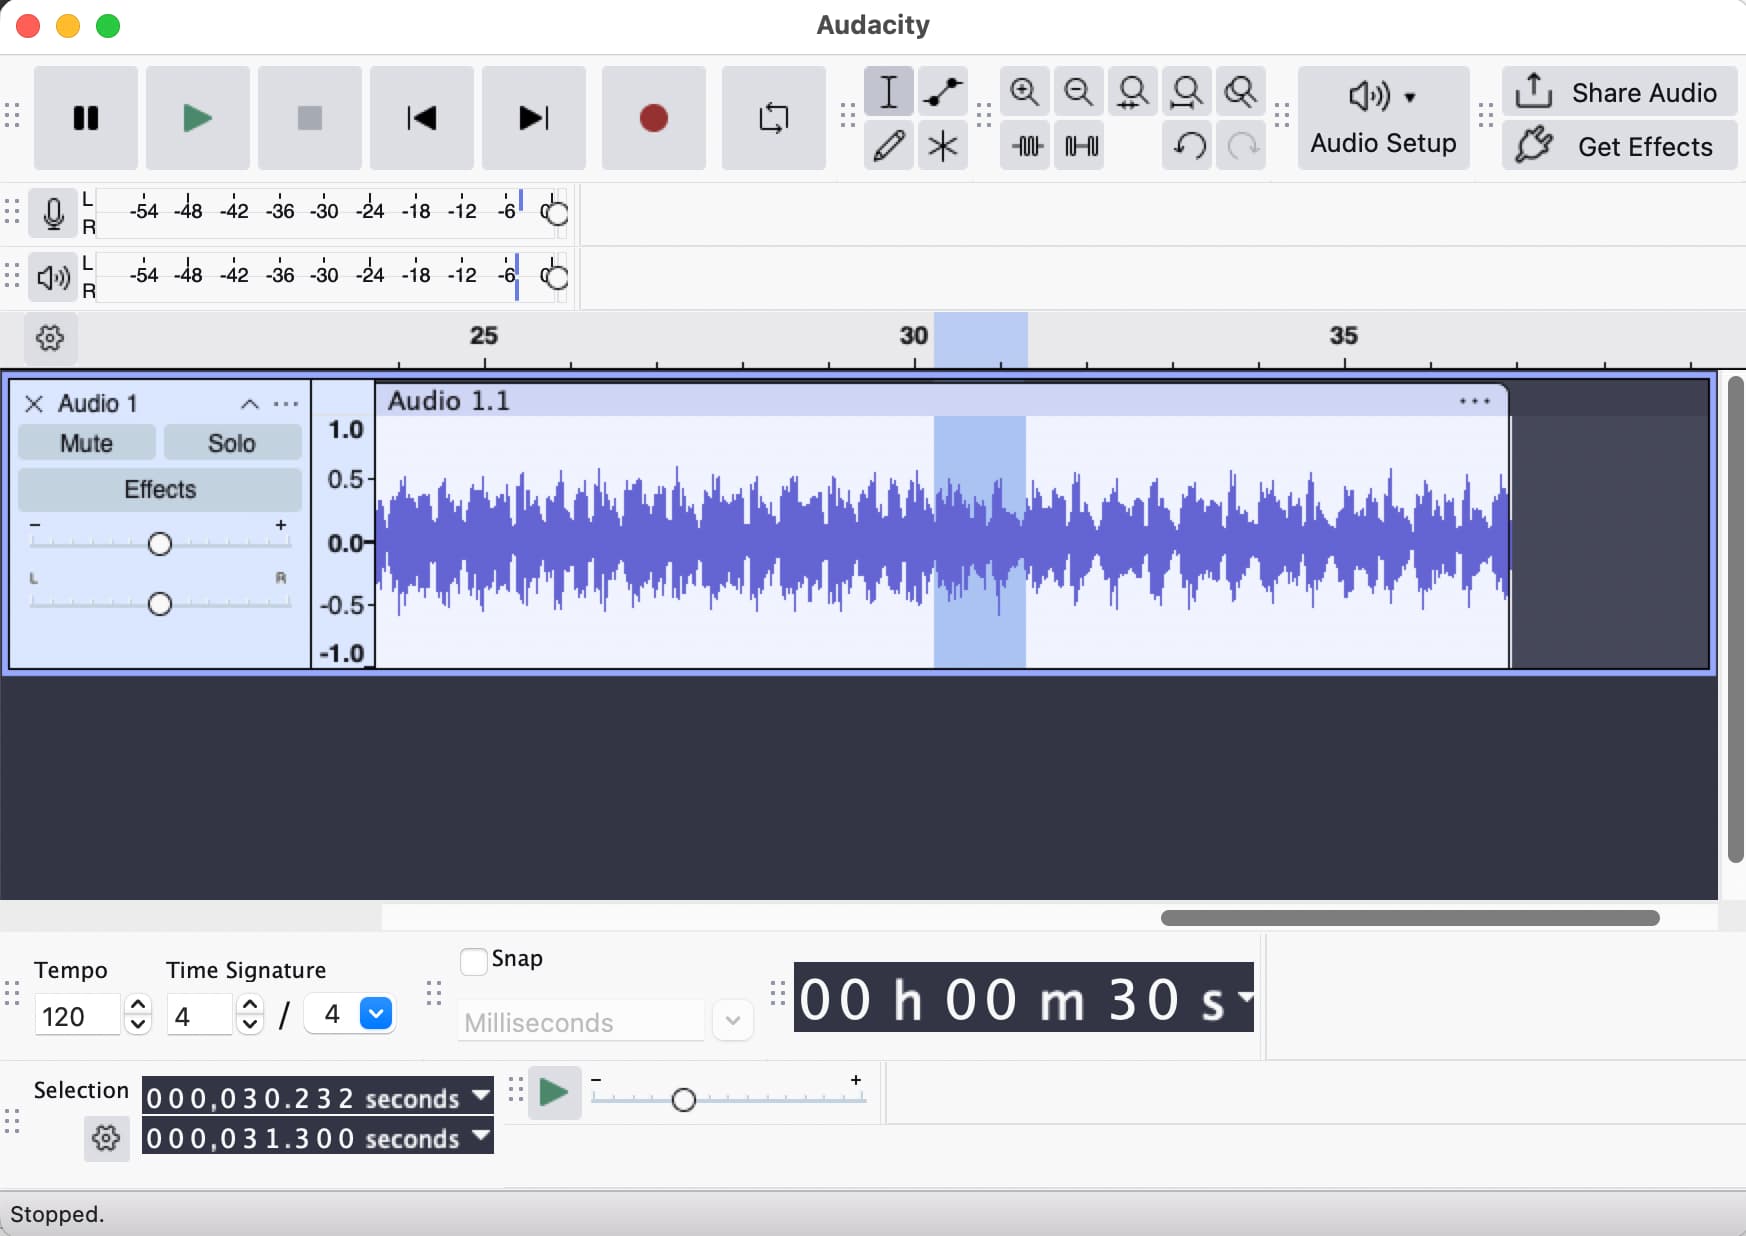Enable the Snap checkbox
Viewport: 1746px width, 1236px height.
474,960
